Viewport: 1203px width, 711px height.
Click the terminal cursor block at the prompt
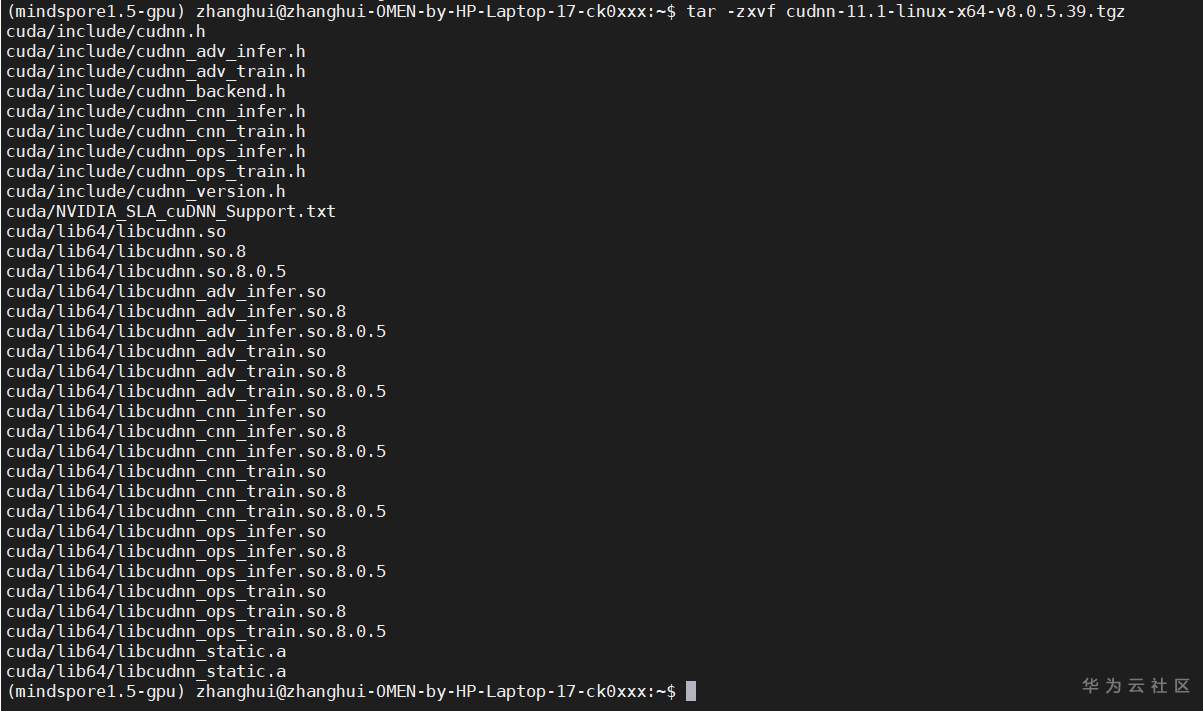tap(690, 691)
